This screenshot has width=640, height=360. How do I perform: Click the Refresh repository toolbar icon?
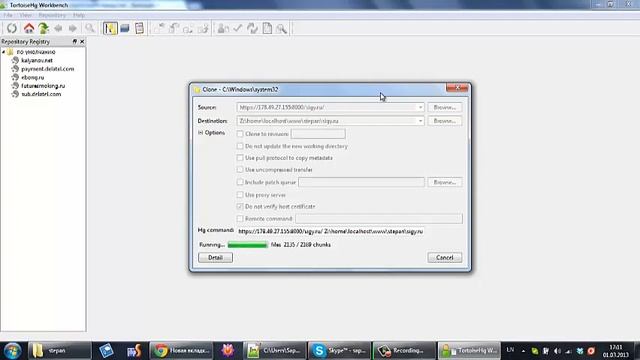(12, 28)
